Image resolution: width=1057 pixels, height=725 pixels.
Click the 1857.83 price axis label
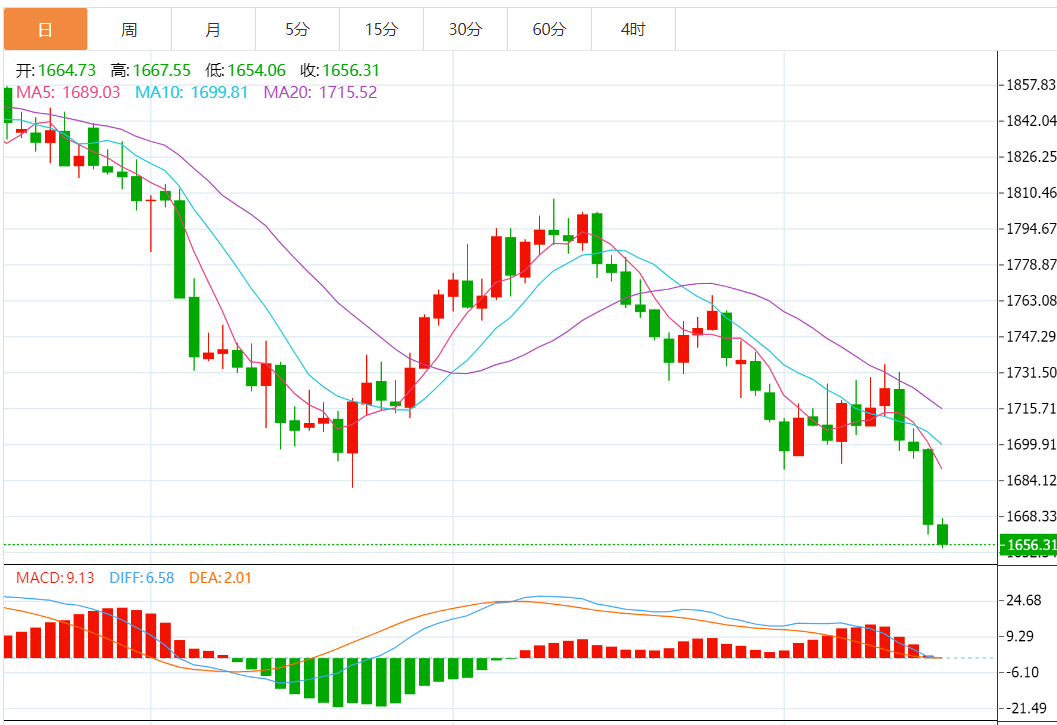click(1031, 85)
